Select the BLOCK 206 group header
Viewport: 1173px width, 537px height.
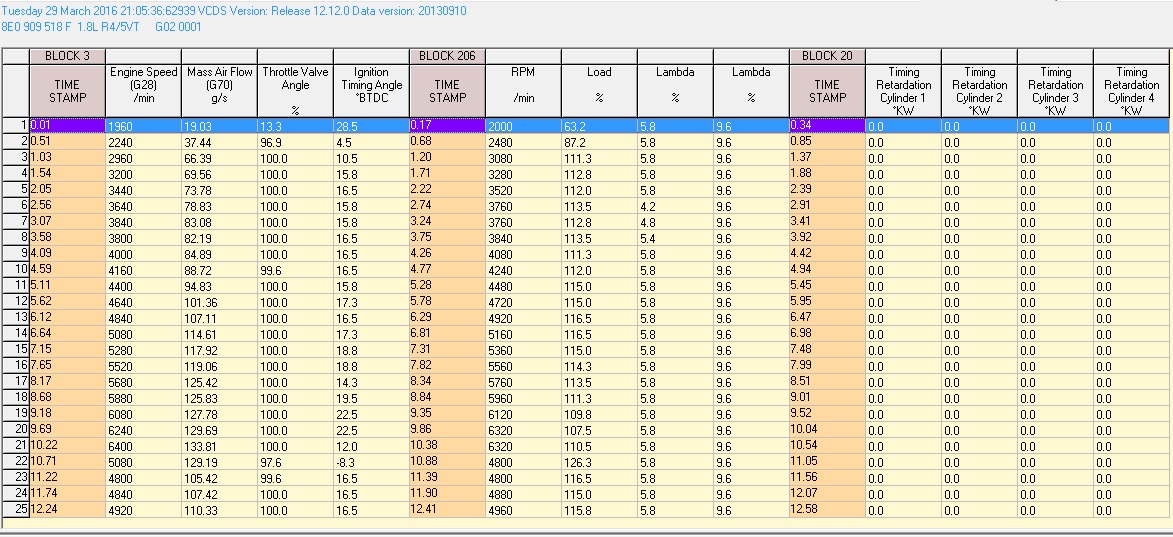[x=447, y=56]
